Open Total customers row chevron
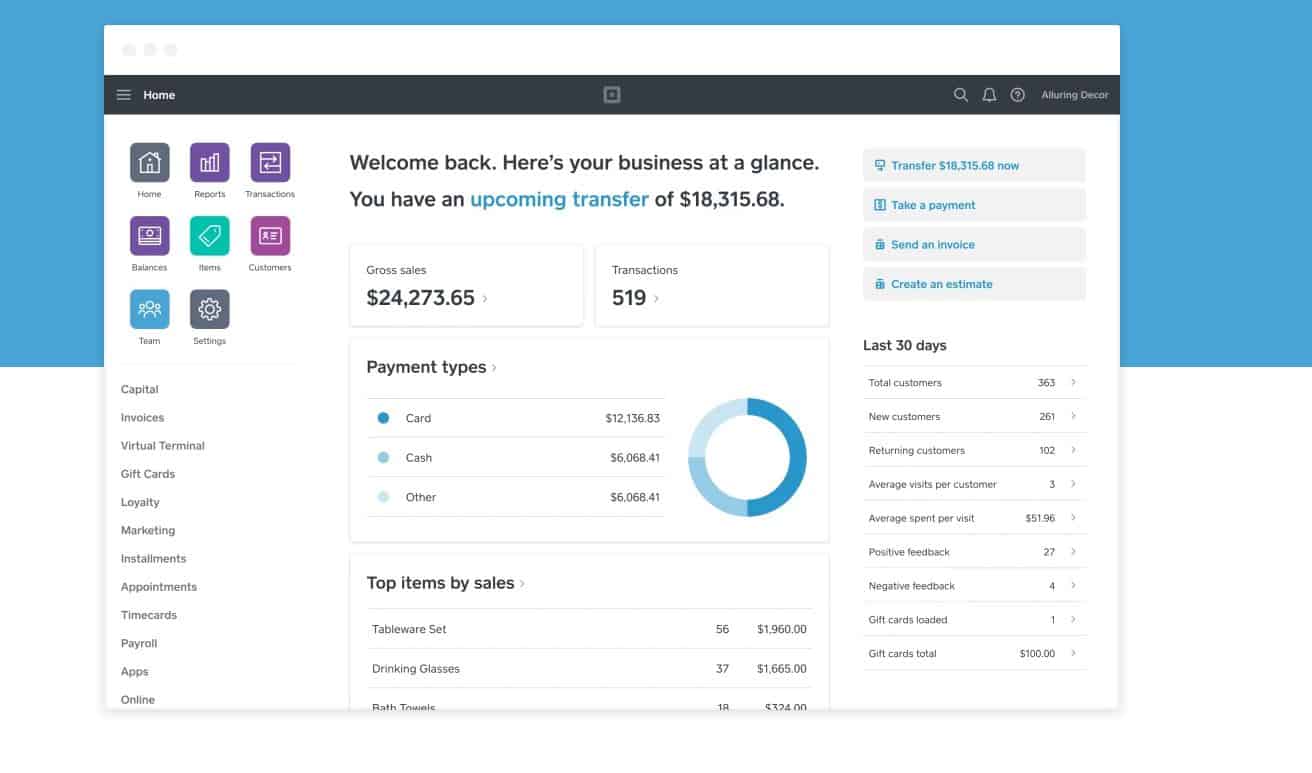Viewport: 1312px width, 773px height. pos(1073,382)
